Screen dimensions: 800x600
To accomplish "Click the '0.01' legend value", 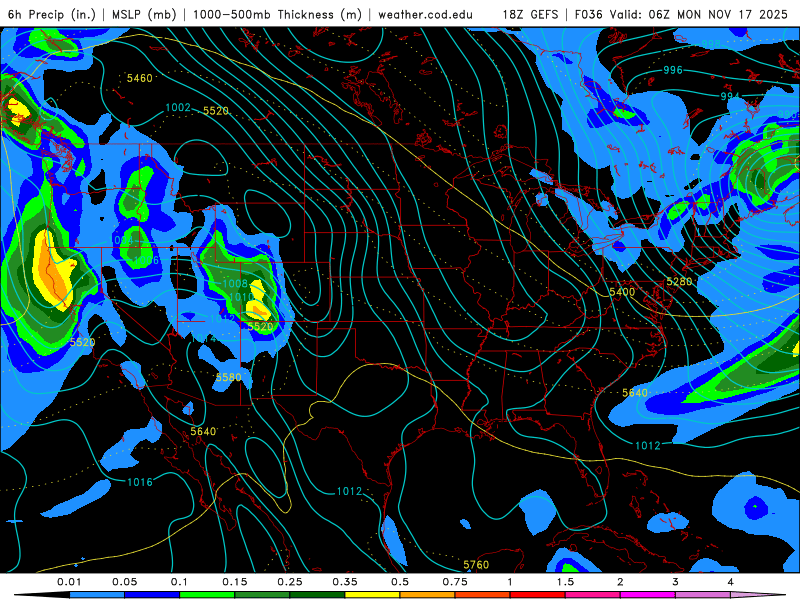I will tap(69, 582).
